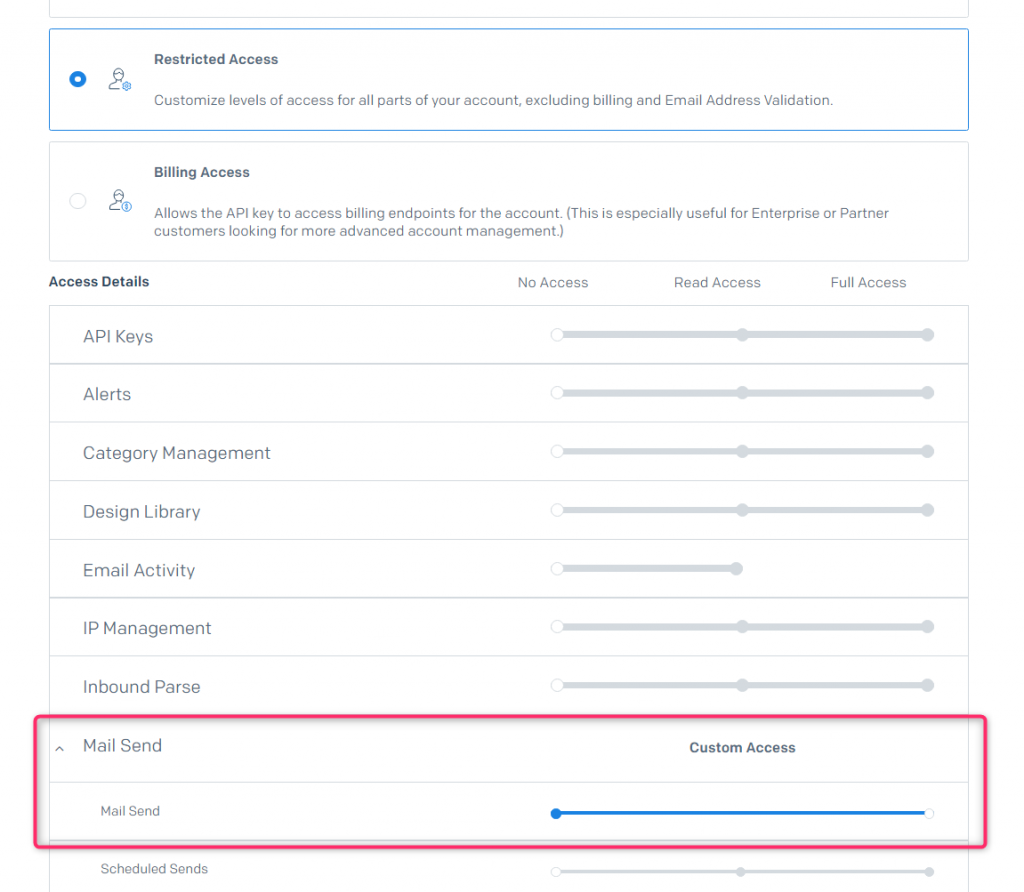
Task: Click the Billing Access user-with-dollar icon
Action: (119, 201)
